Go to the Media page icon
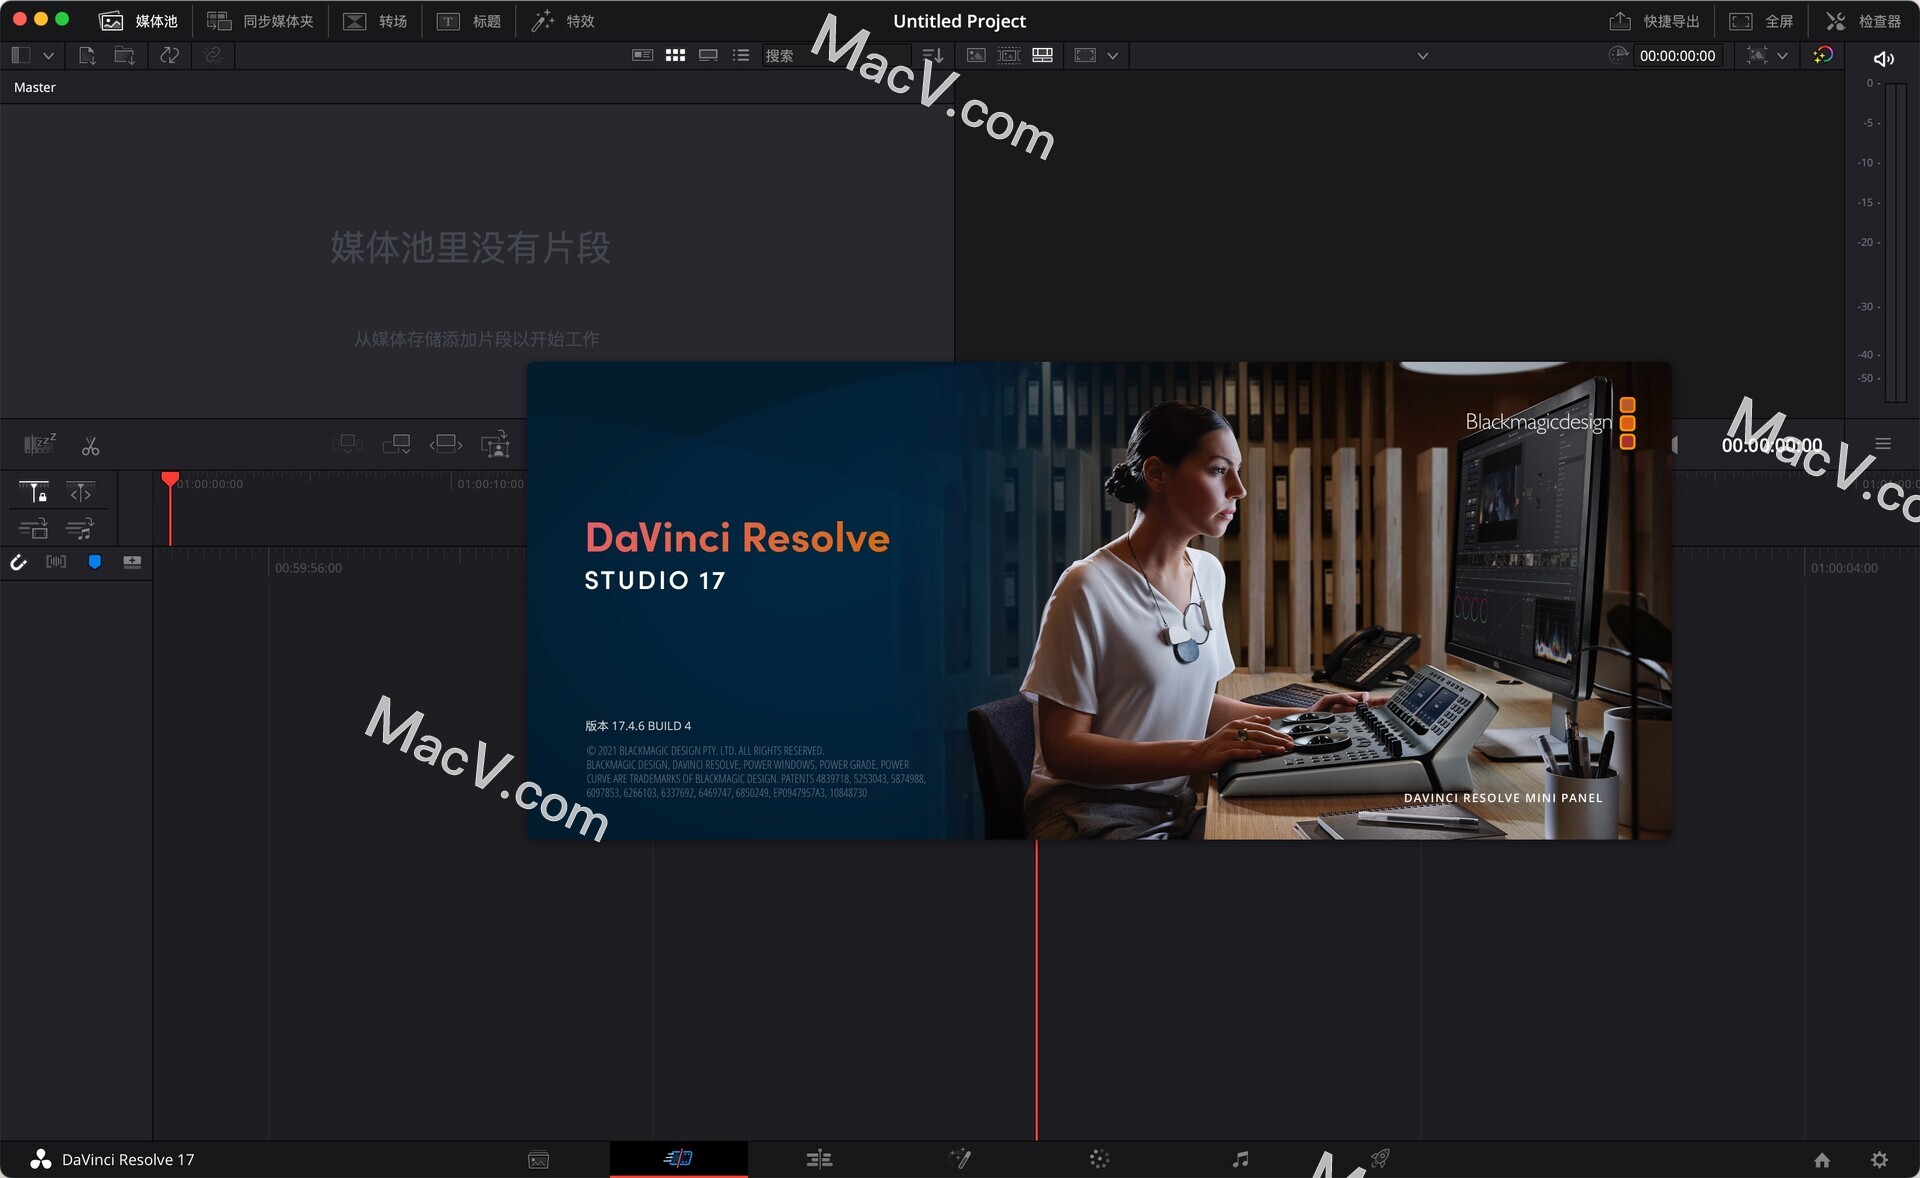The height and width of the screenshot is (1178, 1920). (x=538, y=1159)
